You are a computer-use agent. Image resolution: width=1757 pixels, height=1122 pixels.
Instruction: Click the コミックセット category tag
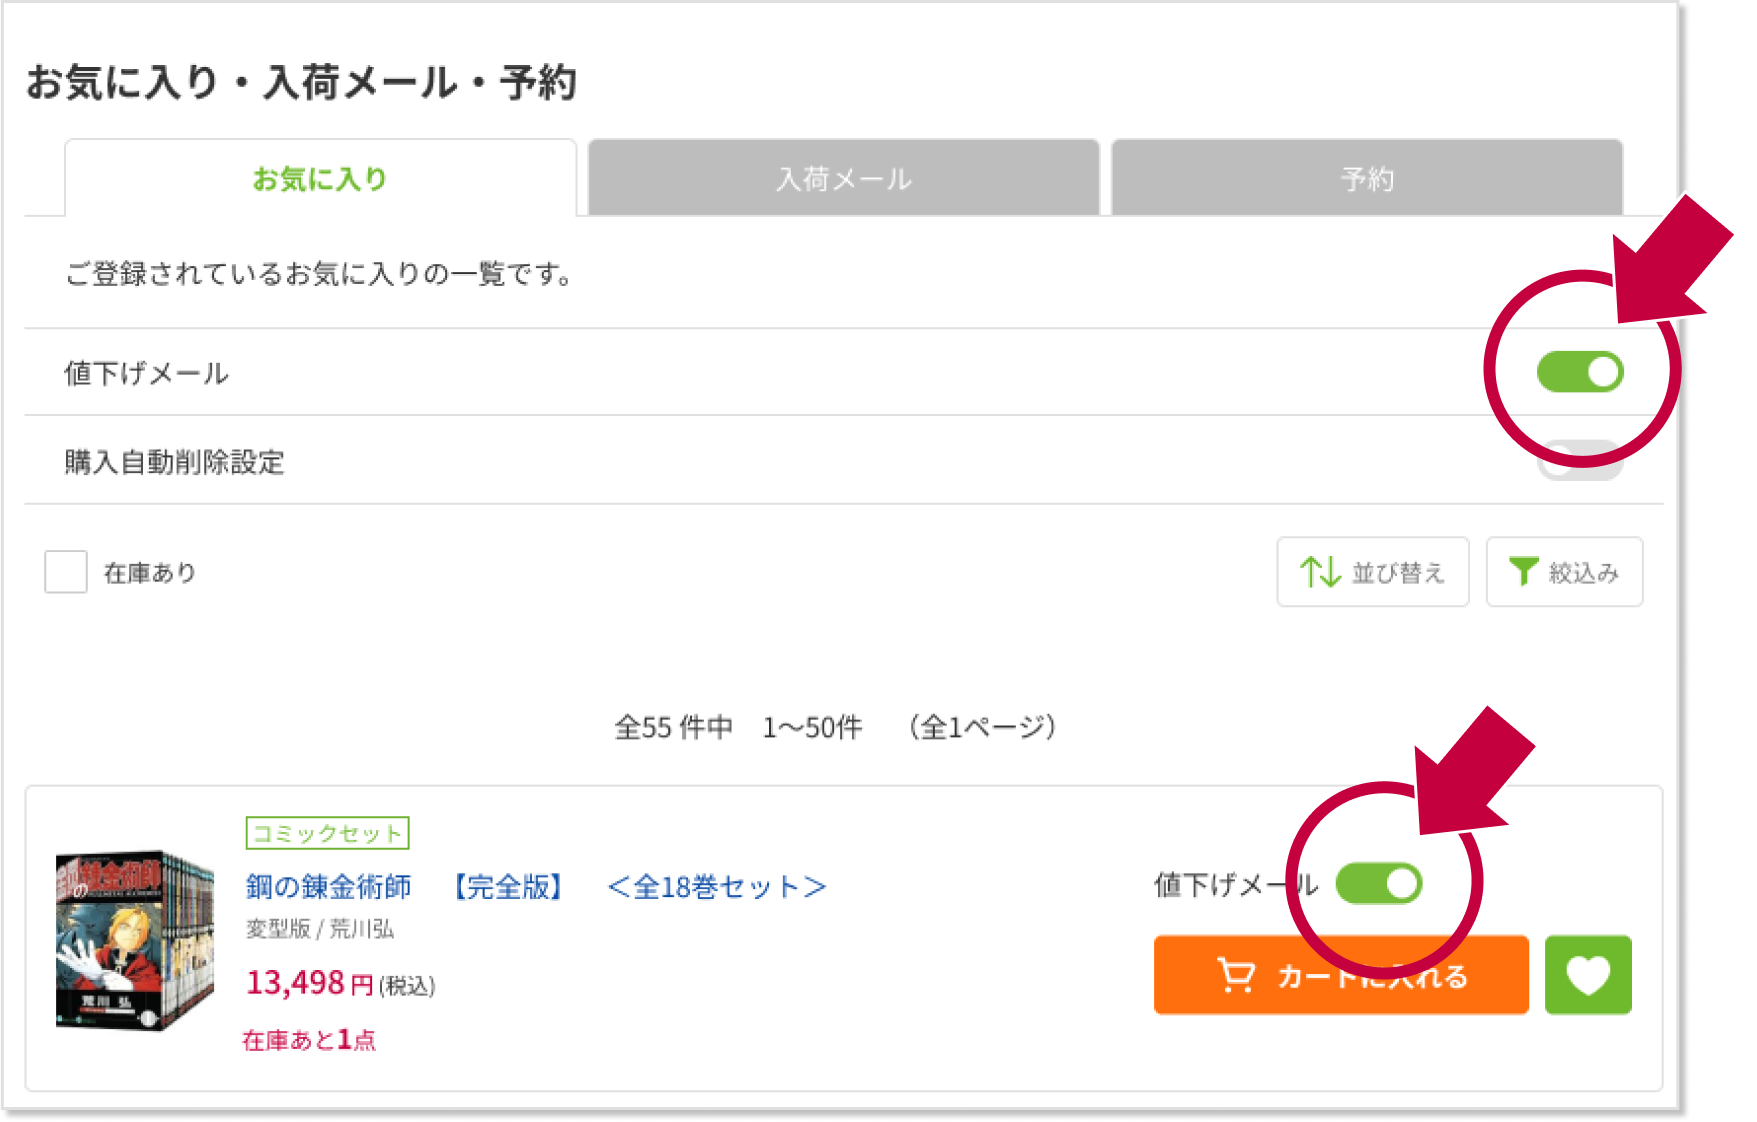click(x=327, y=833)
